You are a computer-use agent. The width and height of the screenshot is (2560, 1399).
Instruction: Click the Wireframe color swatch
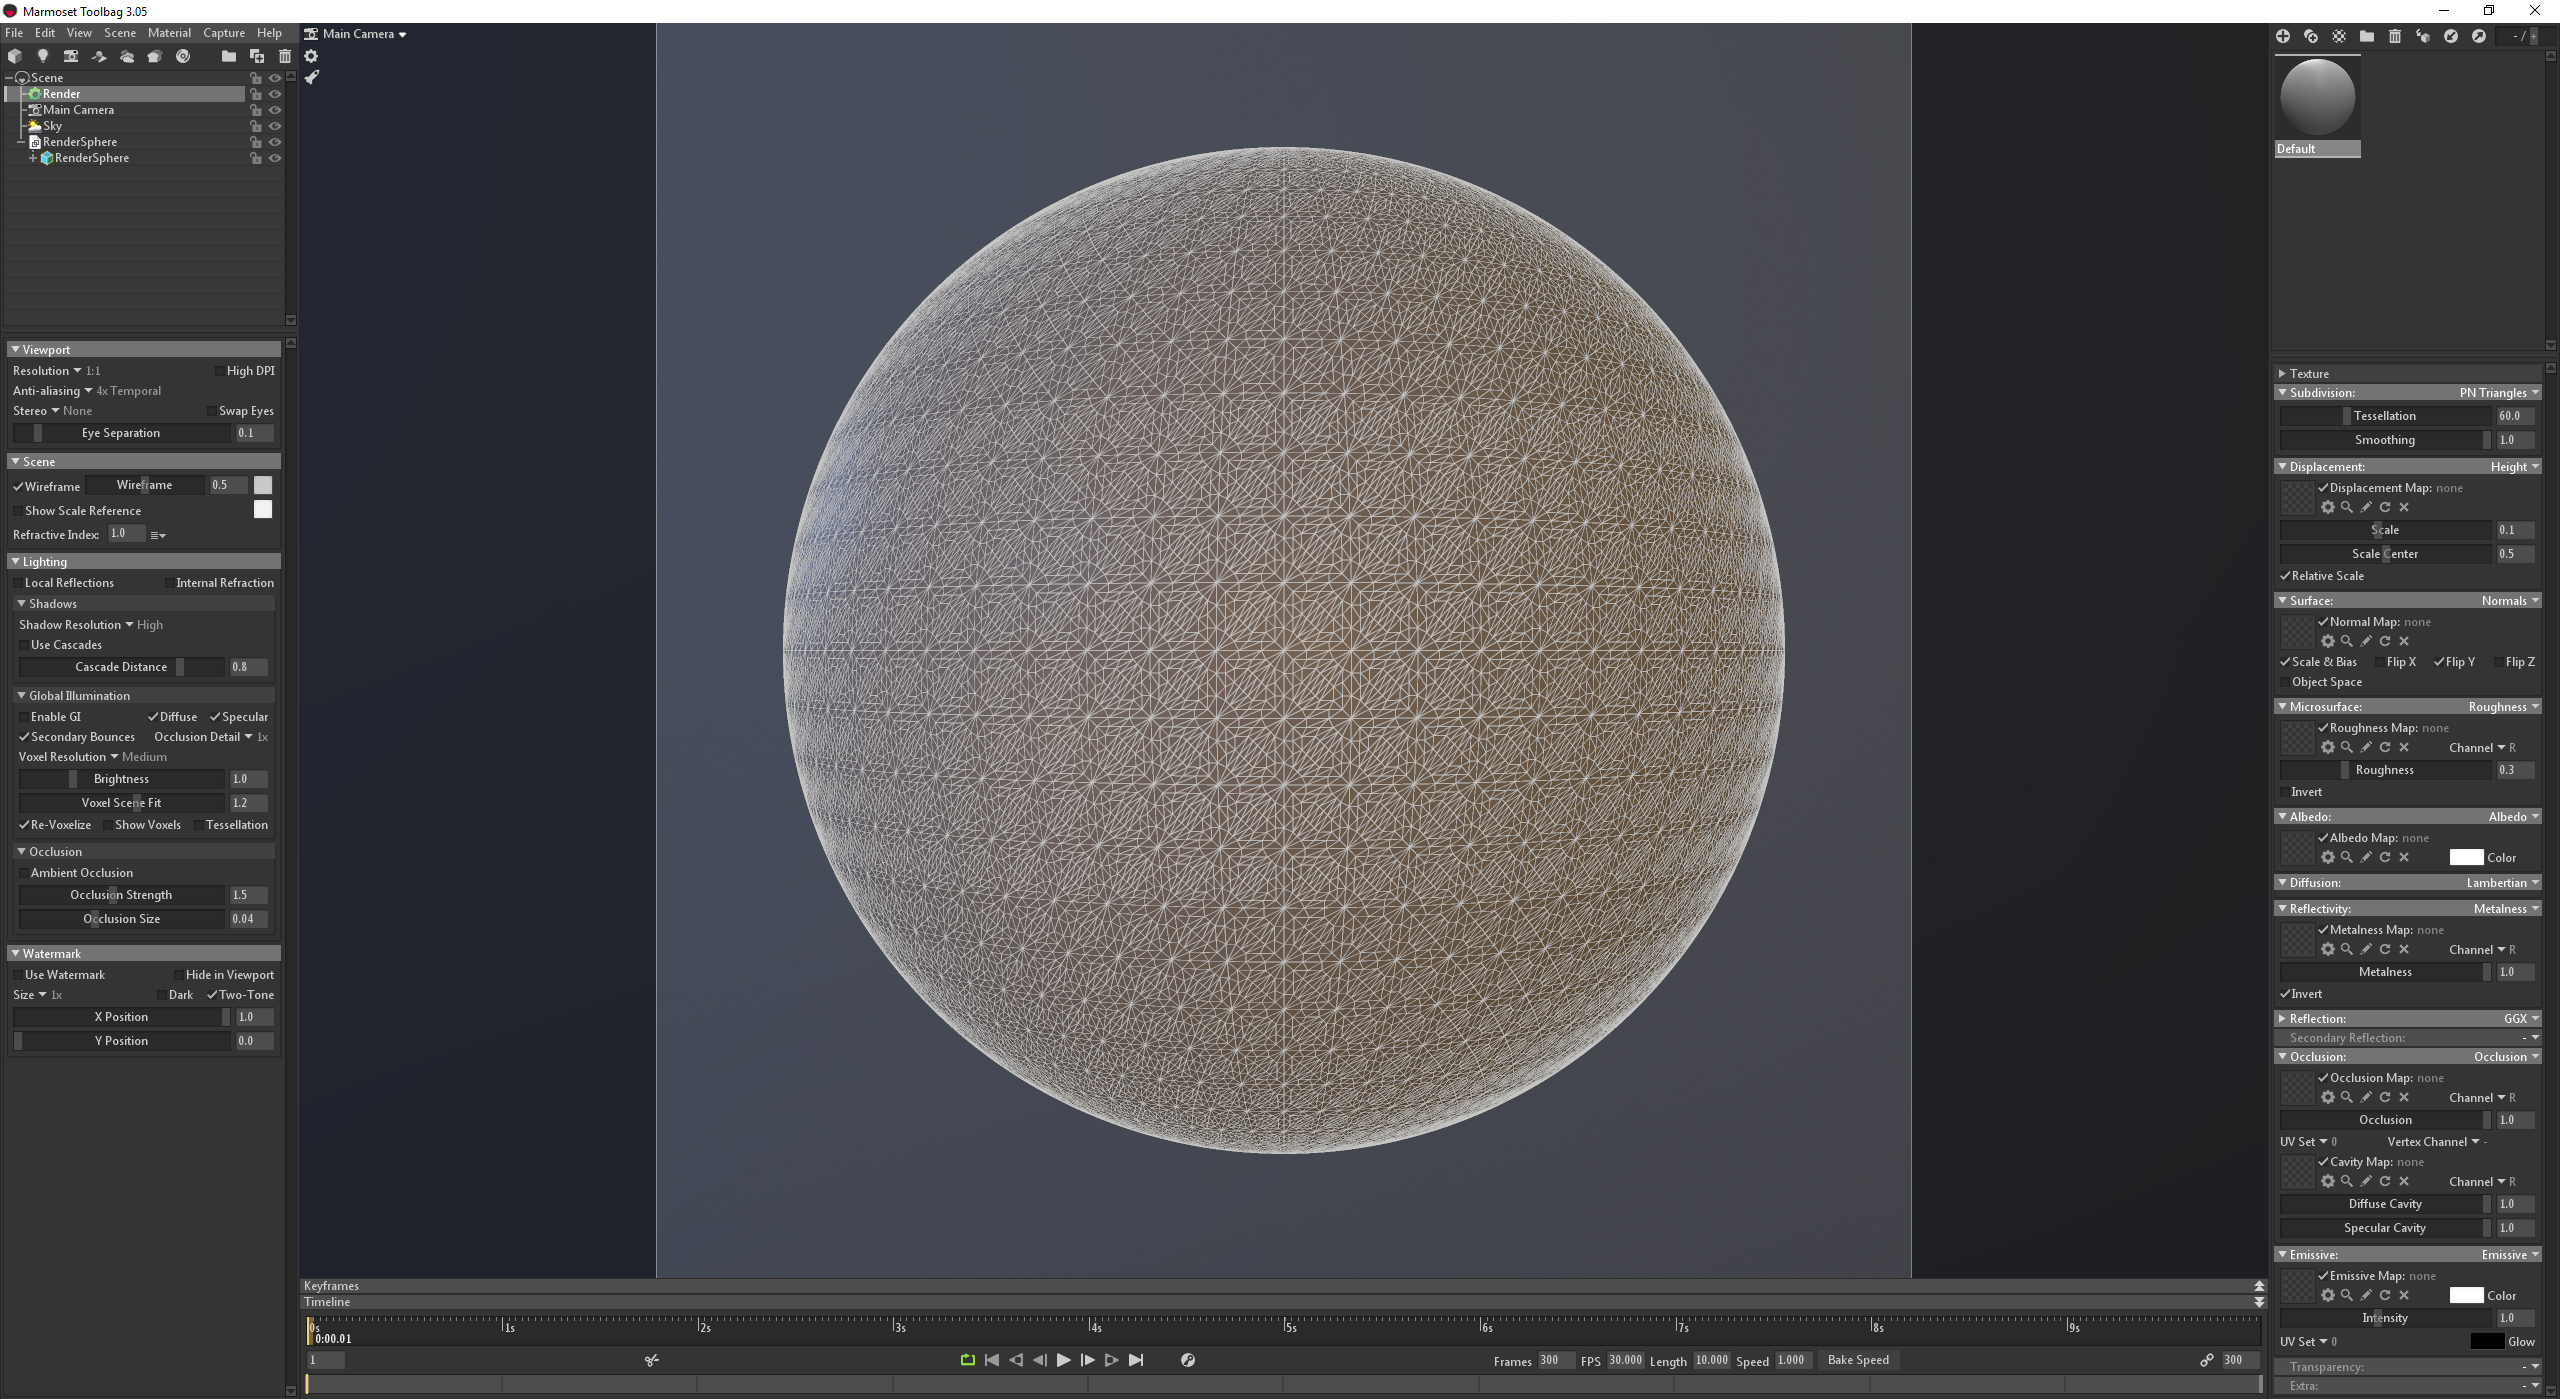pyautogui.click(x=263, y=485)
